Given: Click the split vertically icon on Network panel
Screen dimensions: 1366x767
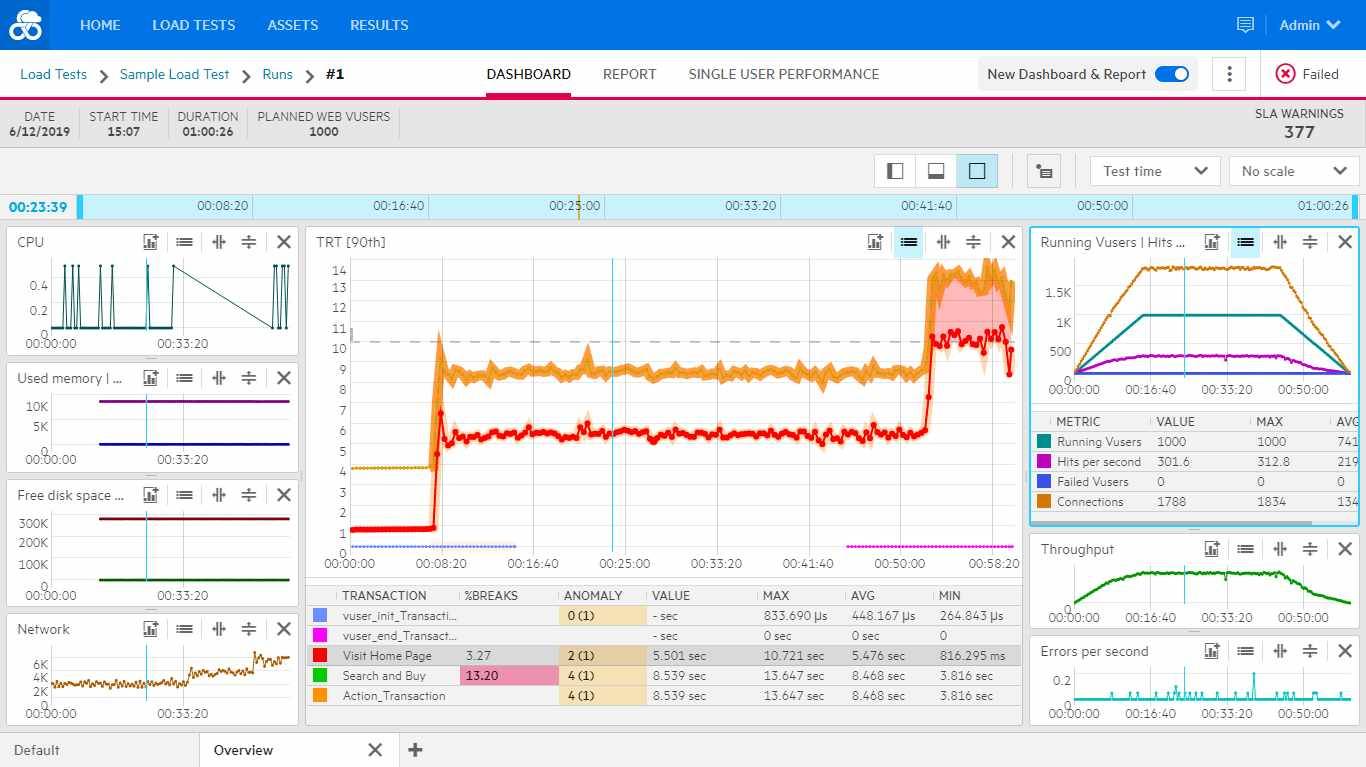Looking at the screenshot, I should tap(219, 628).
